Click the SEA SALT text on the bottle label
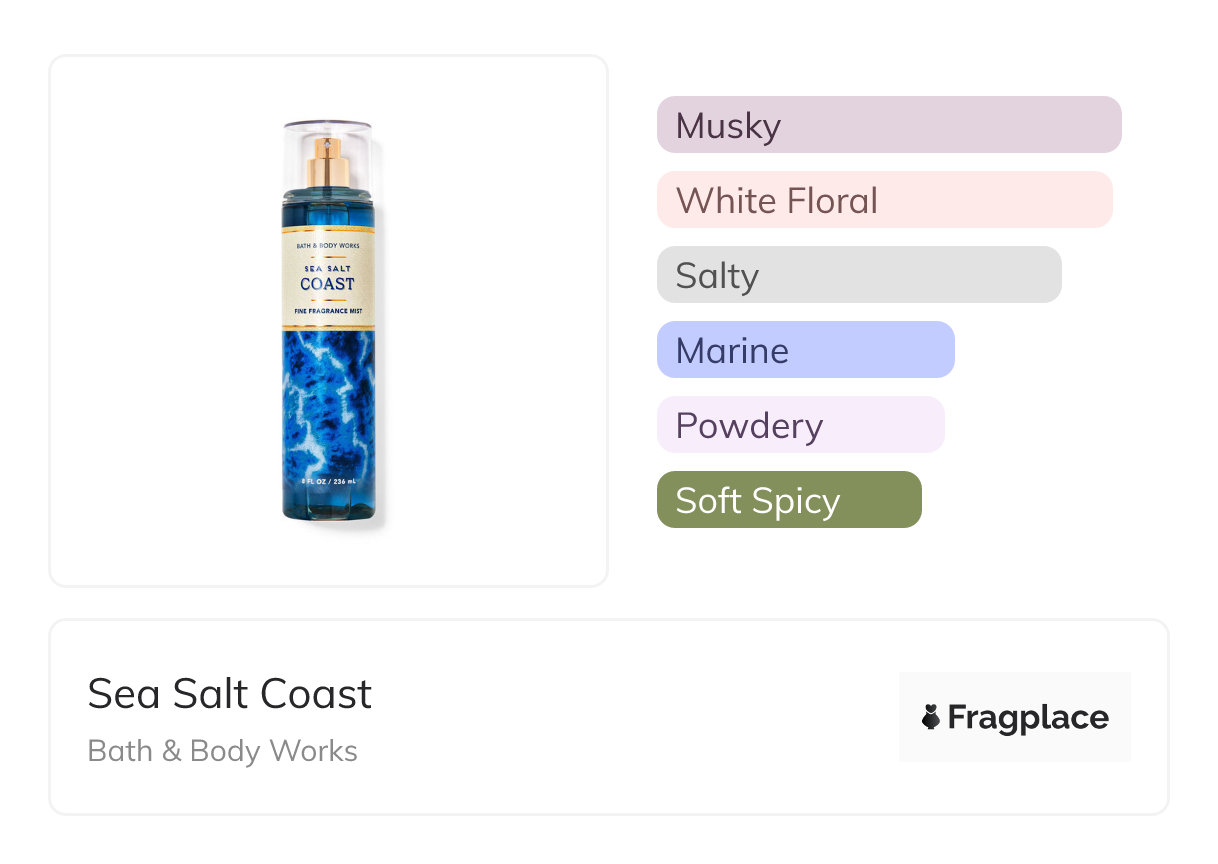Screen dimensions: 1218x864 click(x=327, y=267)
